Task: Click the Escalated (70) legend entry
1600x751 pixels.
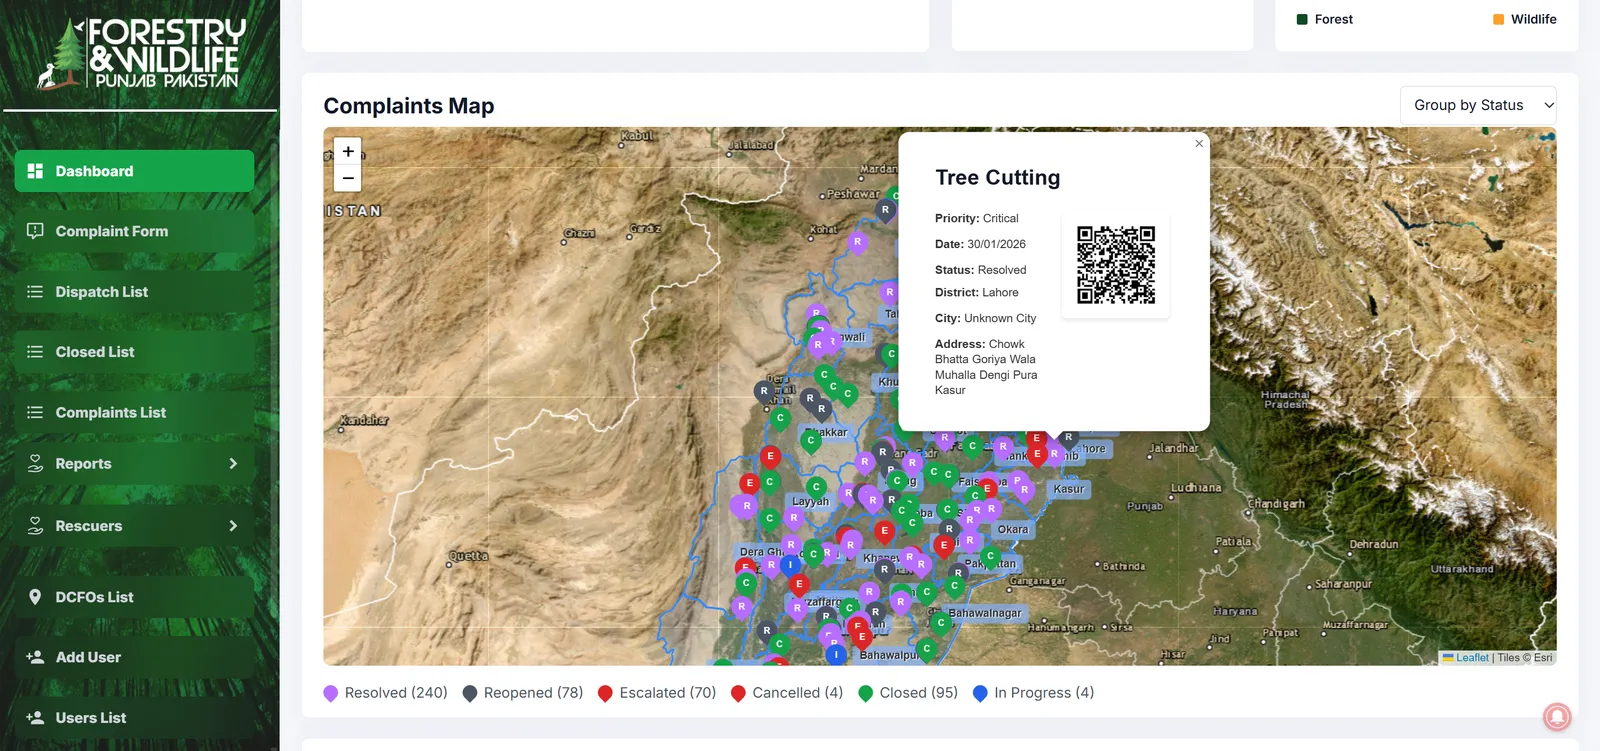Action: click(x=657, y=693)
